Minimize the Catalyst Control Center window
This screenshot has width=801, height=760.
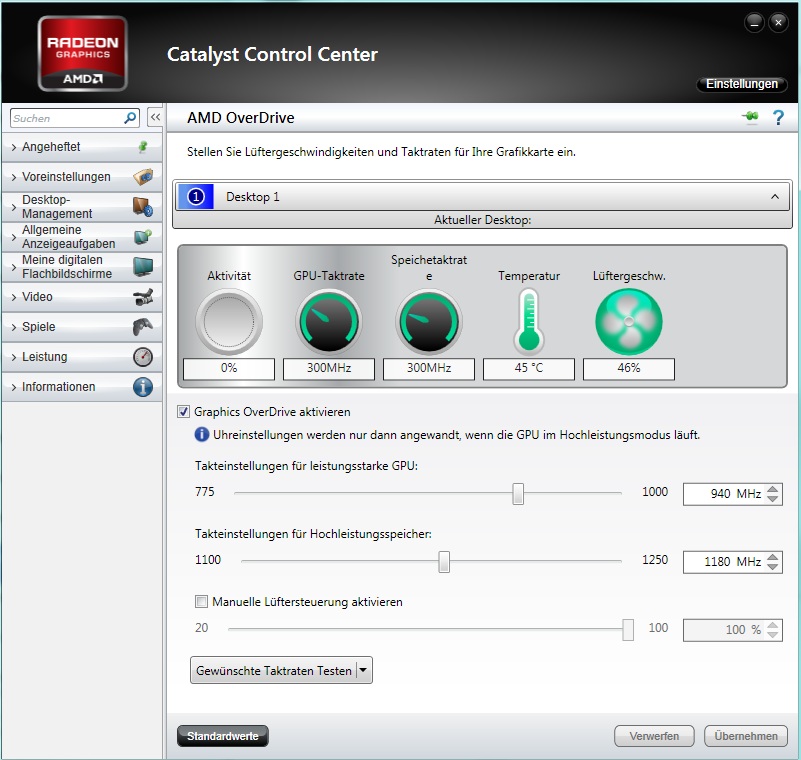click(x=755, y=22)
